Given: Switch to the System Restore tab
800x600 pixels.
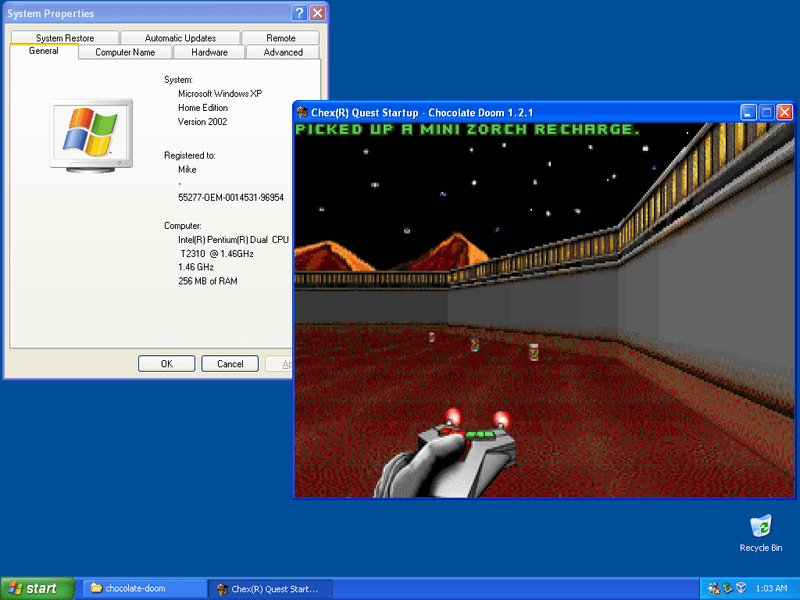Looking at the screenshot, I should (65, 38).
